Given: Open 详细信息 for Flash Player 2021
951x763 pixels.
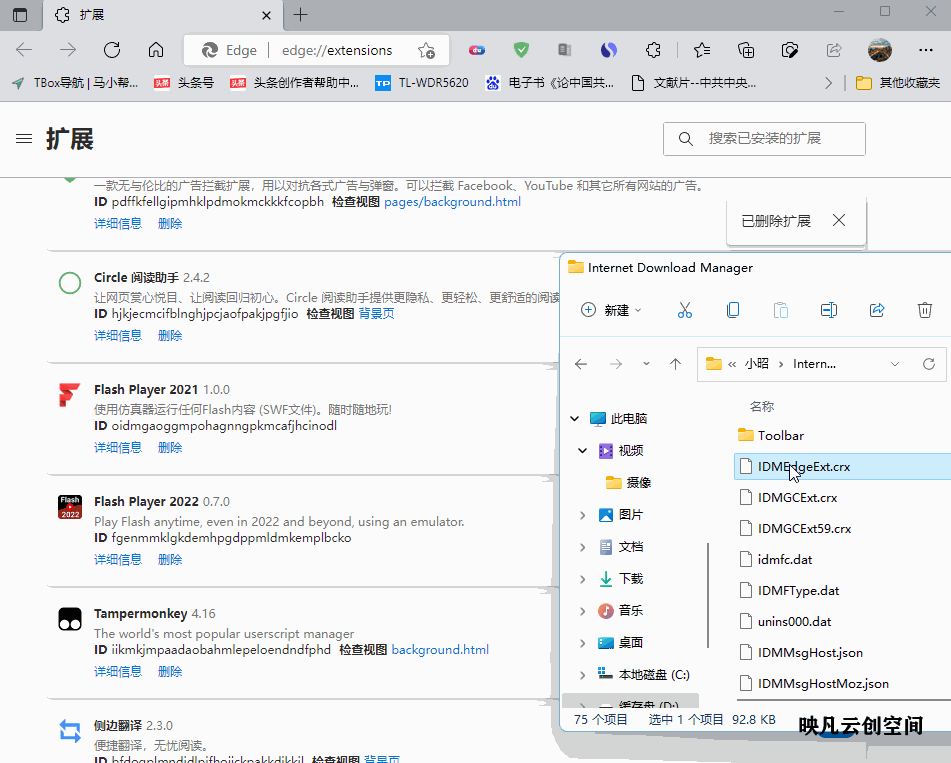Looking at the screenshot, I should [x=118, y=448].
